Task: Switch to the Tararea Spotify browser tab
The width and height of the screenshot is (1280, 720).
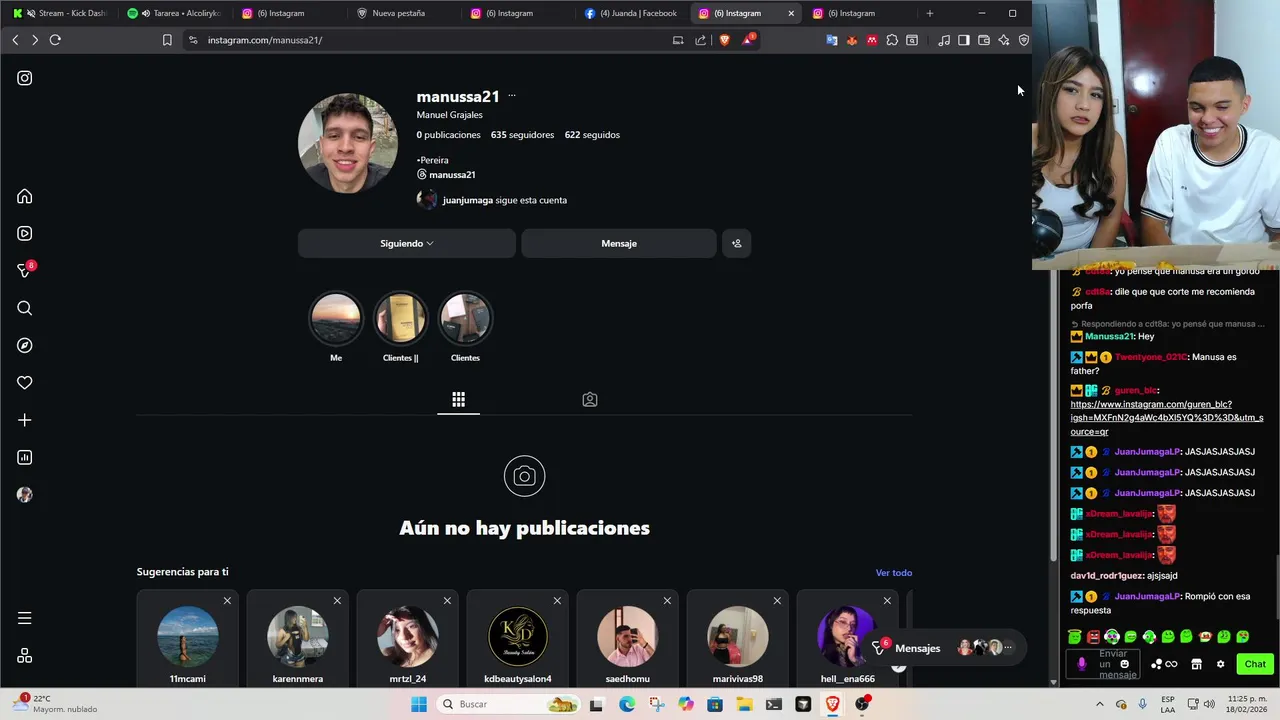Action: coord(174,13)
